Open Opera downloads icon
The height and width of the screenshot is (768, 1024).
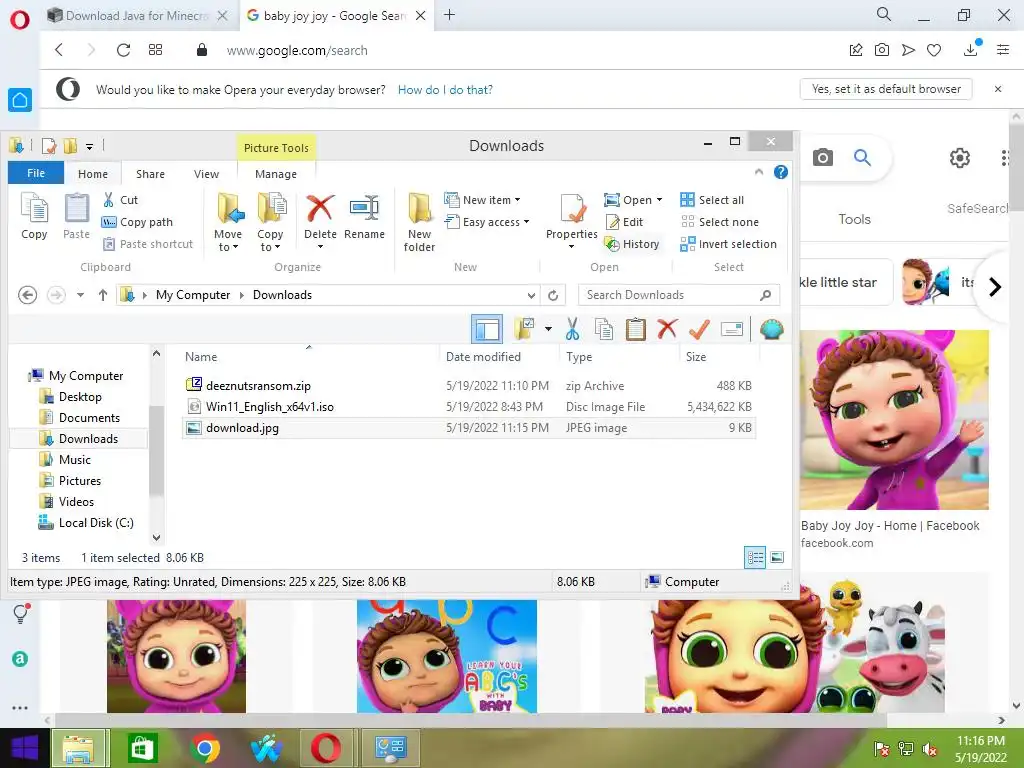pos(971,50)
